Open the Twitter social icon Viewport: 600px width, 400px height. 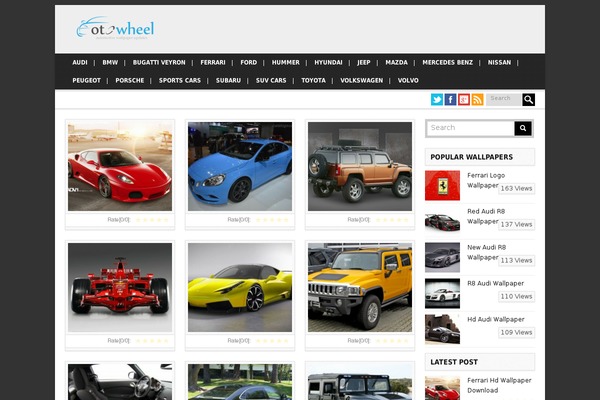pos(437,100)
